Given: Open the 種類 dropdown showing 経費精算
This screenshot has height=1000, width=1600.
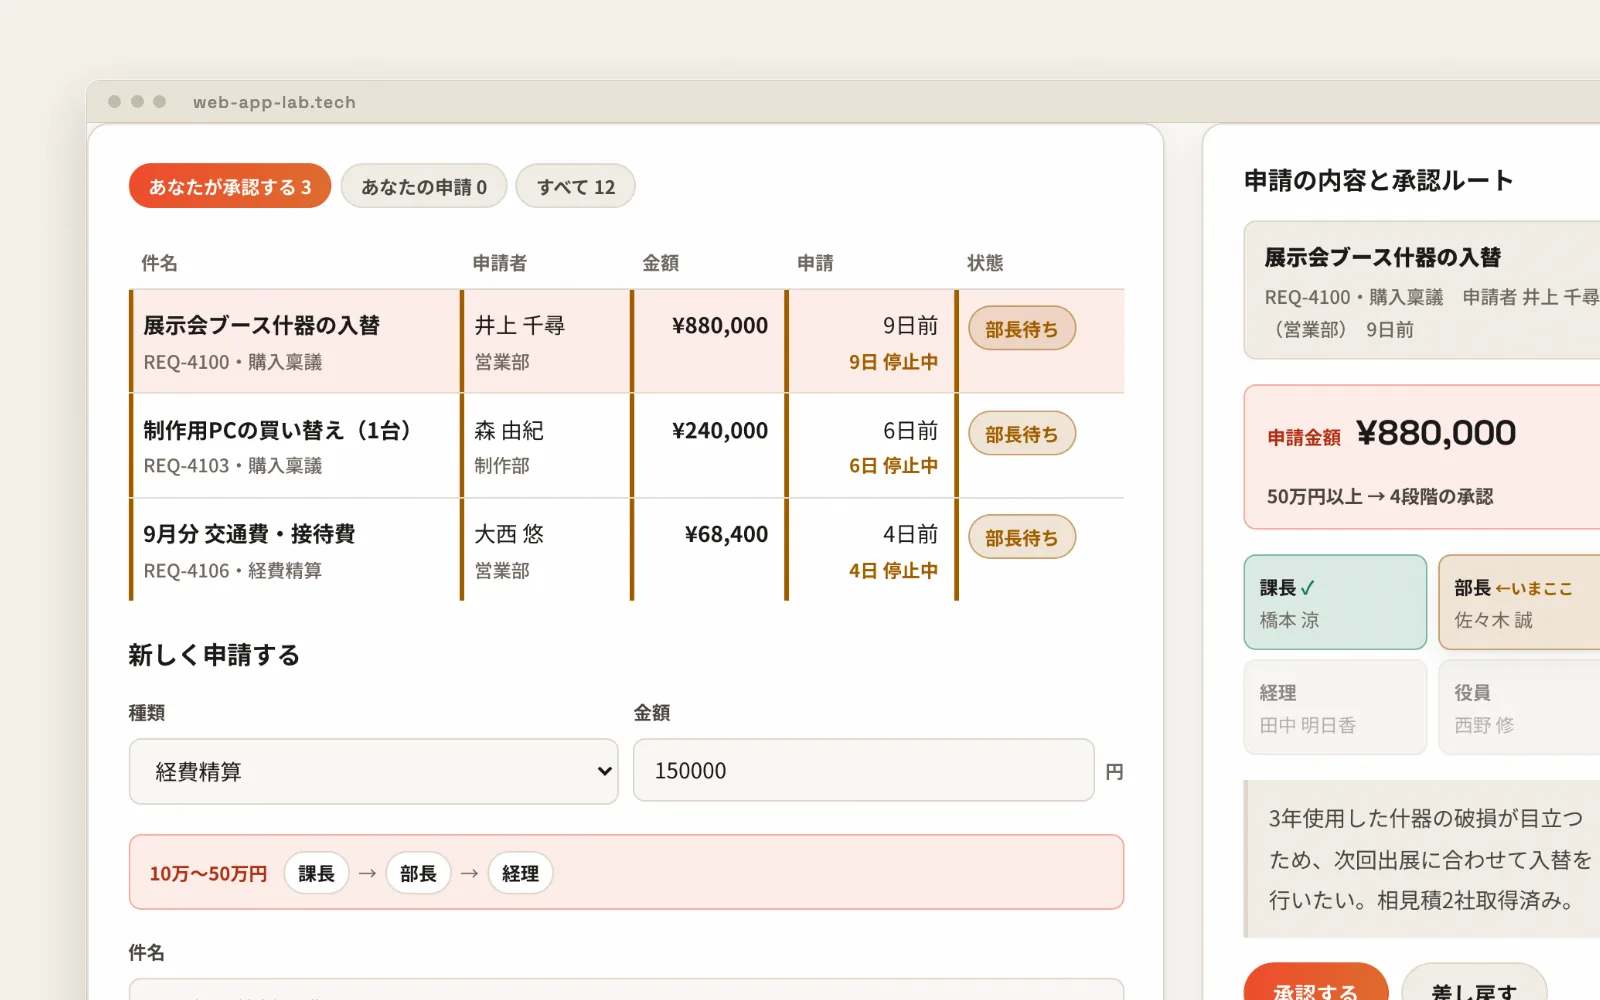Looking at the screenshot, I should [x=374, y=771].
